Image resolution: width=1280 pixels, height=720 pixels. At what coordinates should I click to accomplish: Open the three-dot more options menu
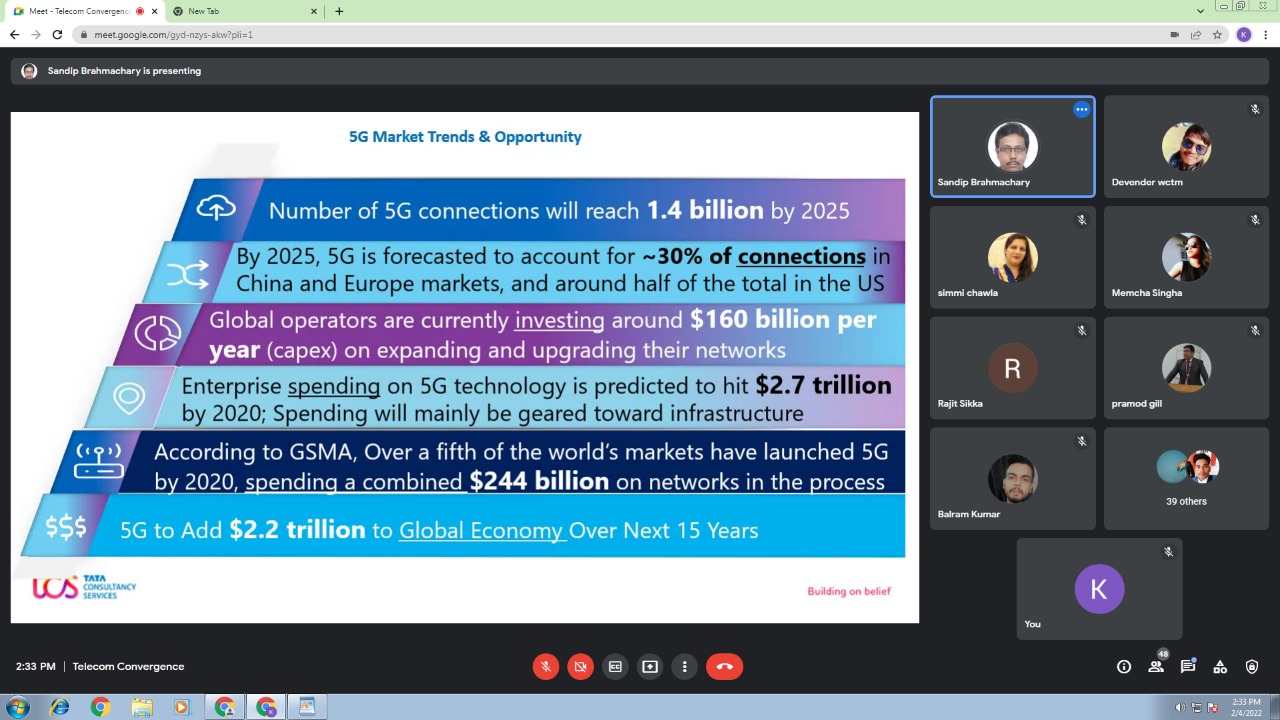click(684, 667)
